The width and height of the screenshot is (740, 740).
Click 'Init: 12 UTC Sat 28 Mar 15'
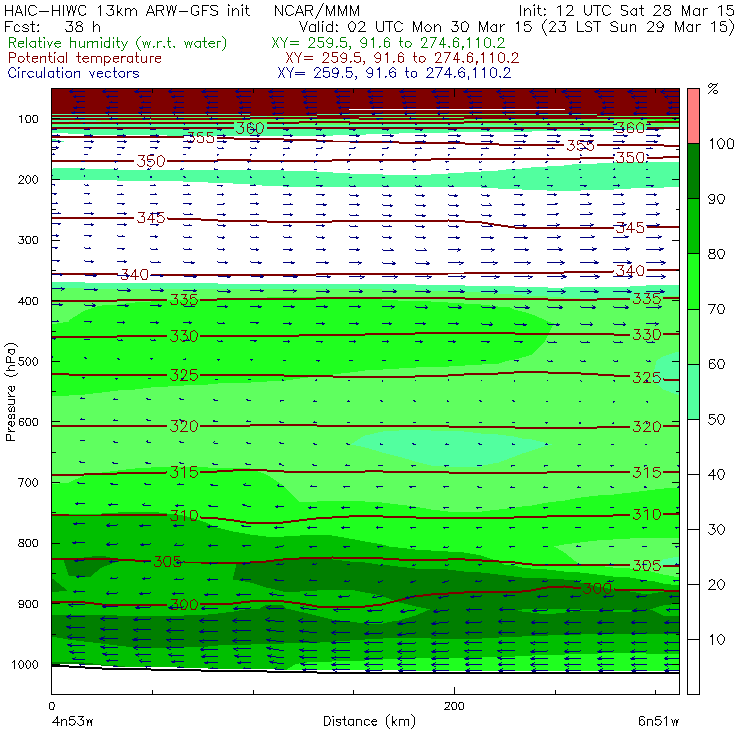click(x=627, y=10)
